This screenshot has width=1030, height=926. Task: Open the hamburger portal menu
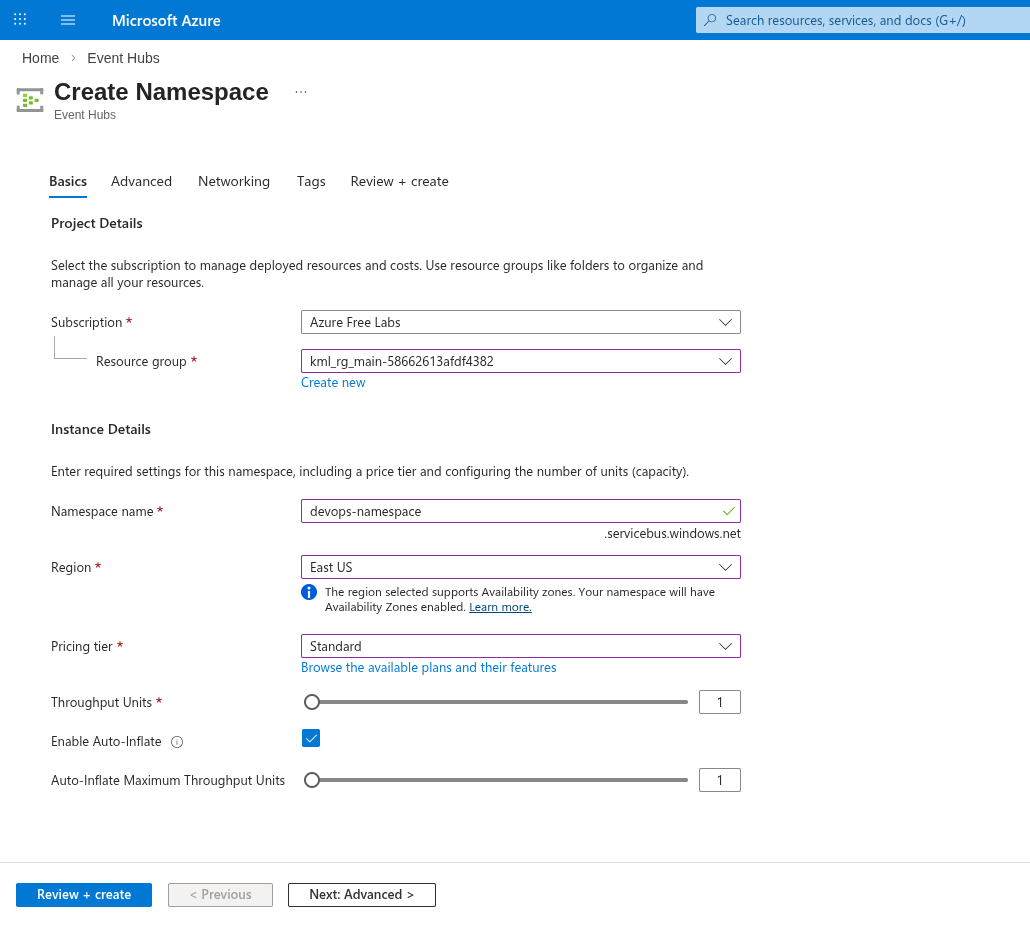68,20
